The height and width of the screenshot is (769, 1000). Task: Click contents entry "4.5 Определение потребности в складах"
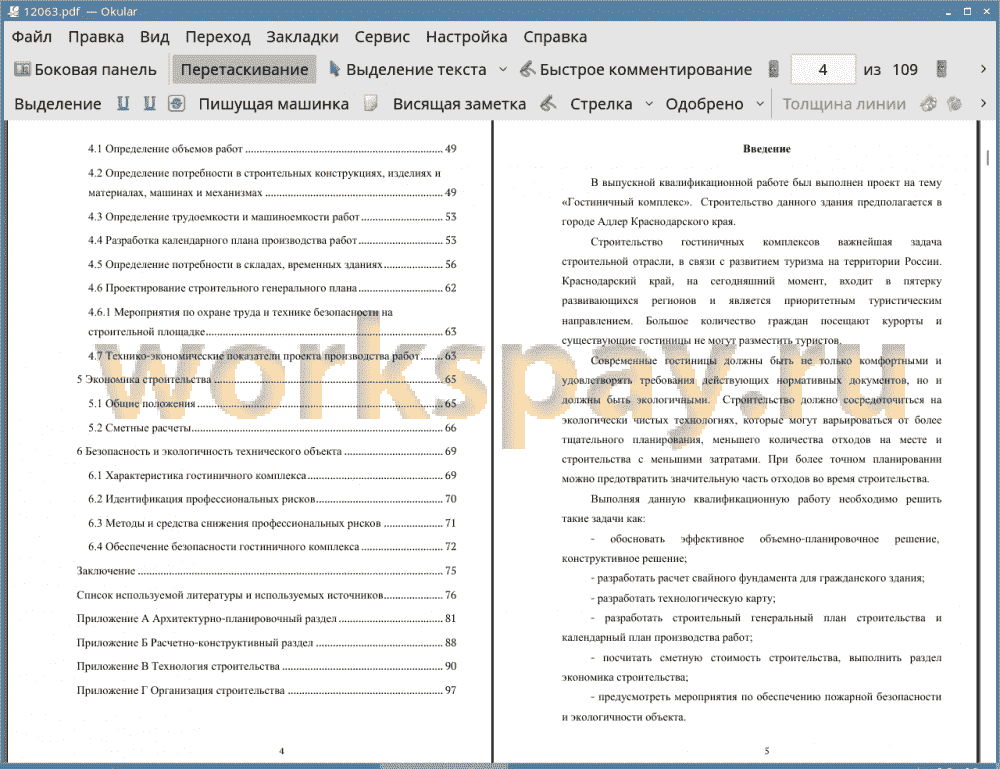[x=272, y=264]
